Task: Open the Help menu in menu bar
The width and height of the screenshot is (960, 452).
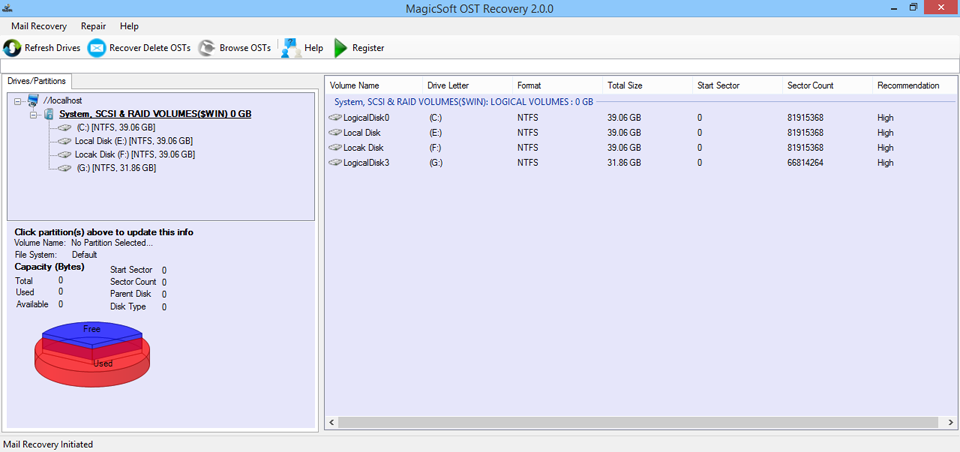Action: (129, 26)
